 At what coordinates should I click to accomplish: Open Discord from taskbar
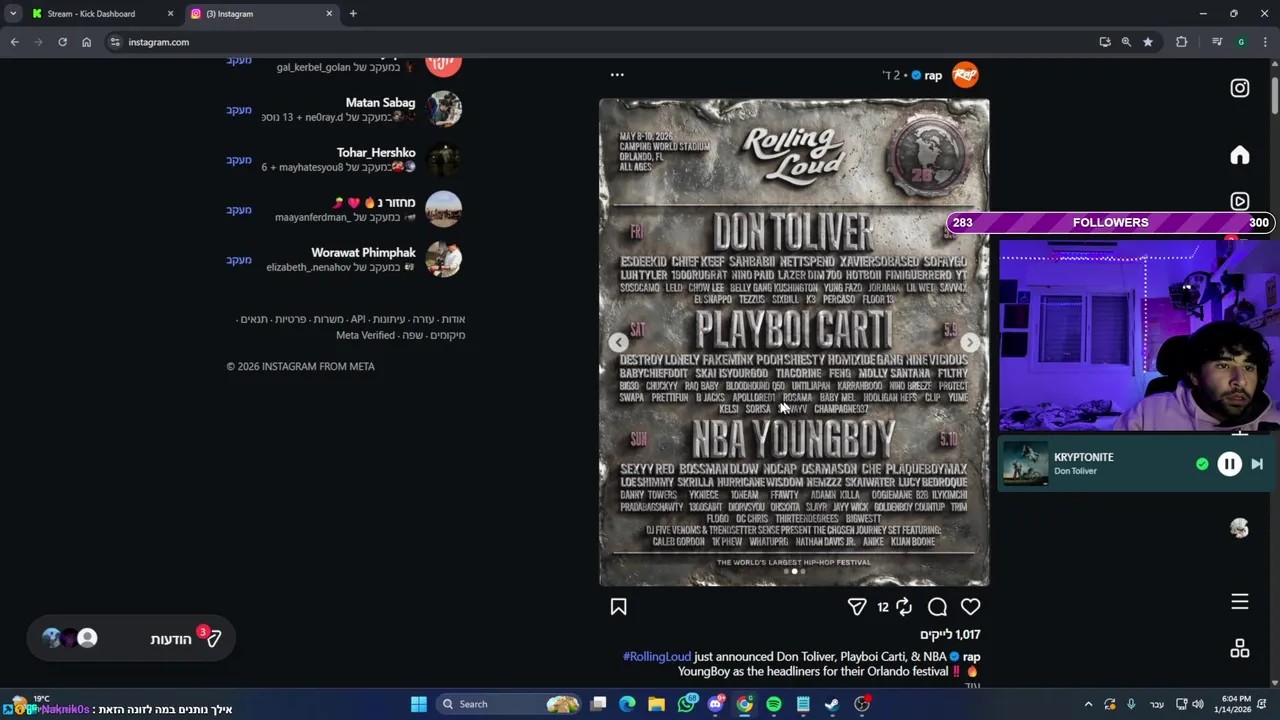715,704
